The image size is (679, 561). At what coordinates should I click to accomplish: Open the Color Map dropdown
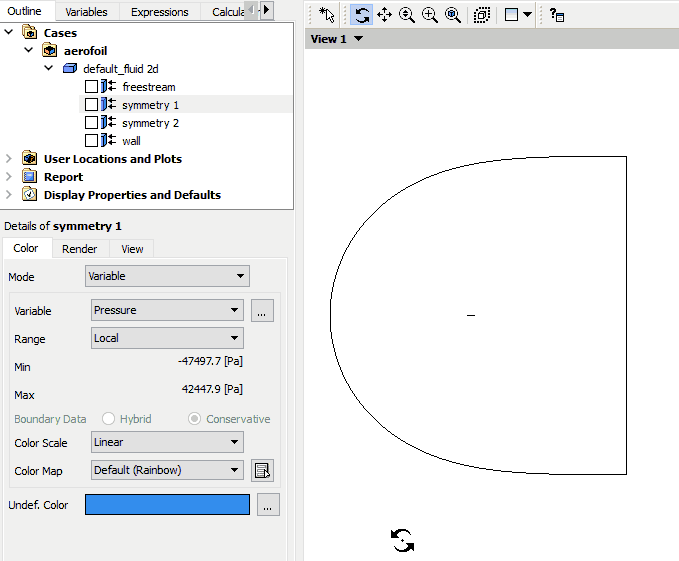click(167, 470)
